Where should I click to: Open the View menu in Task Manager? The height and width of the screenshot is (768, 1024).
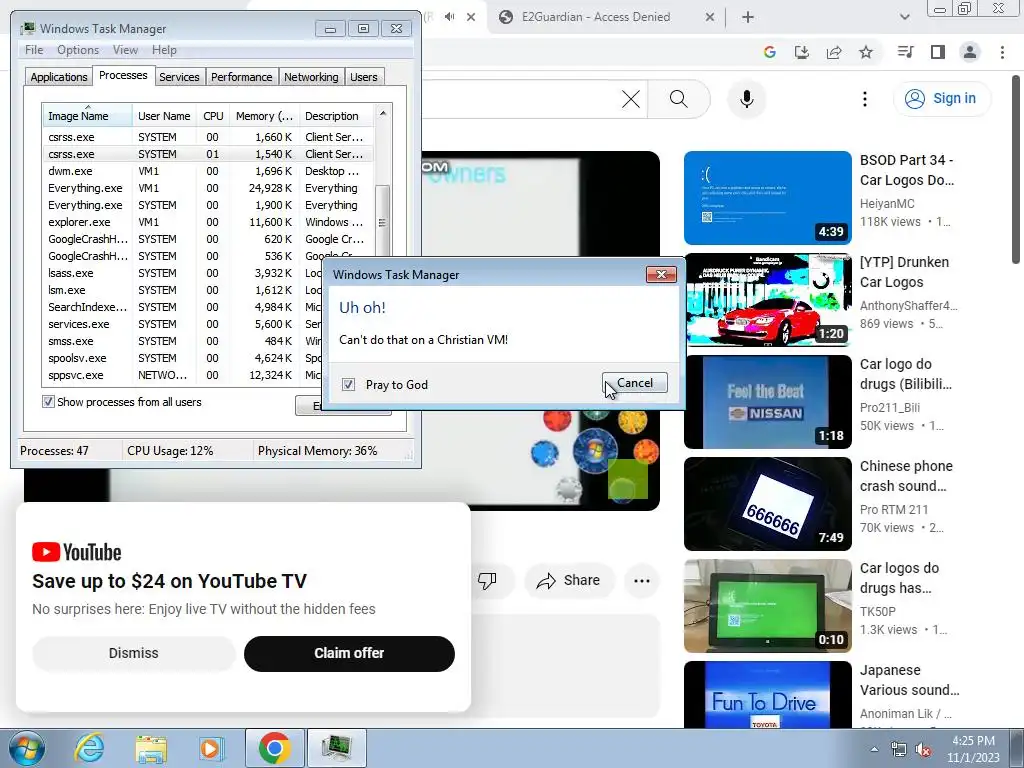pos(125,50)
